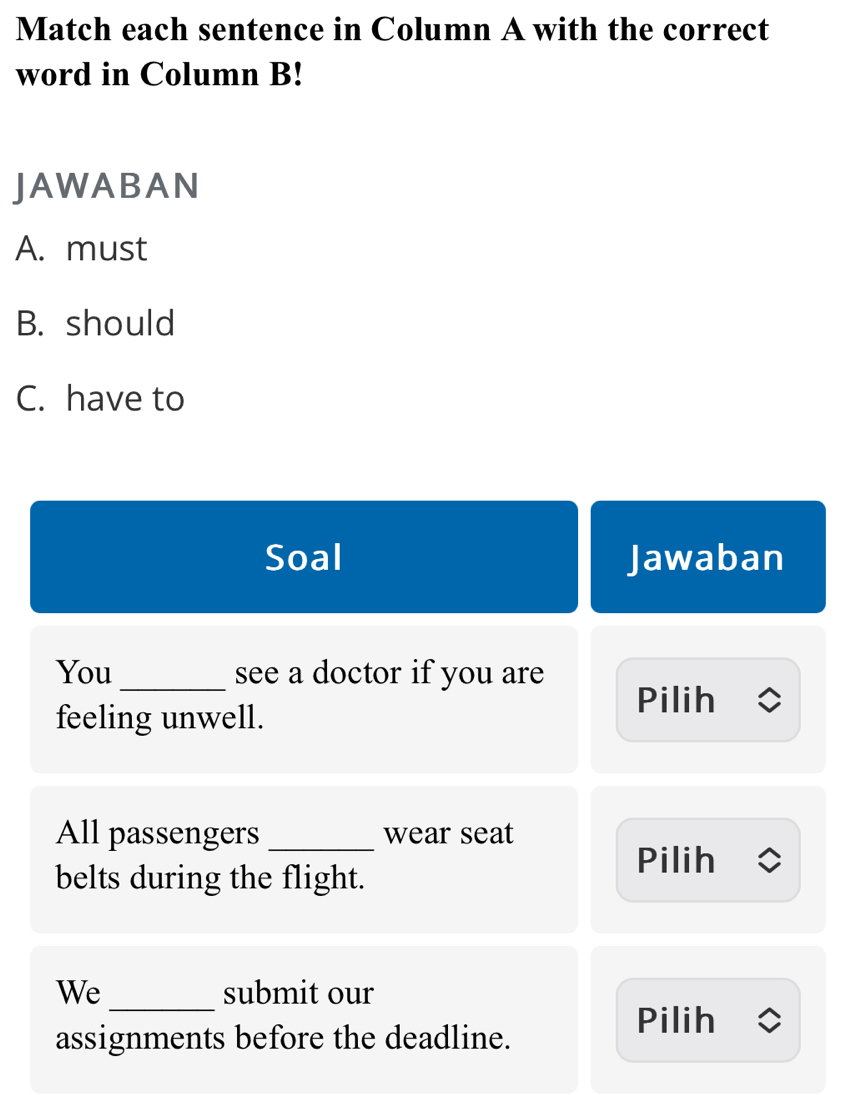This screenshot has height=1095, width=842.
Task: Click the blue Jawaban column header
Action: pyautogui.click(x=707, y=557)
